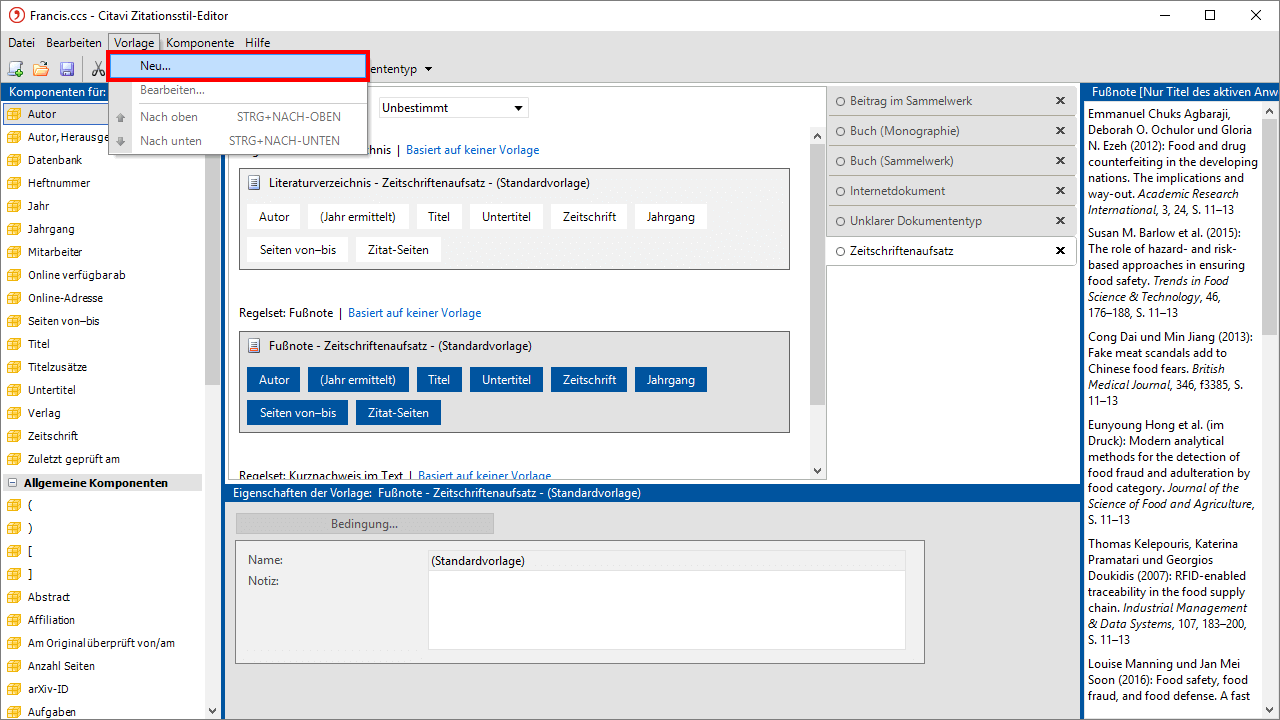Click the Zeitschrift component icon in sidebar
1280x720 pixels.
click(14, 436)
